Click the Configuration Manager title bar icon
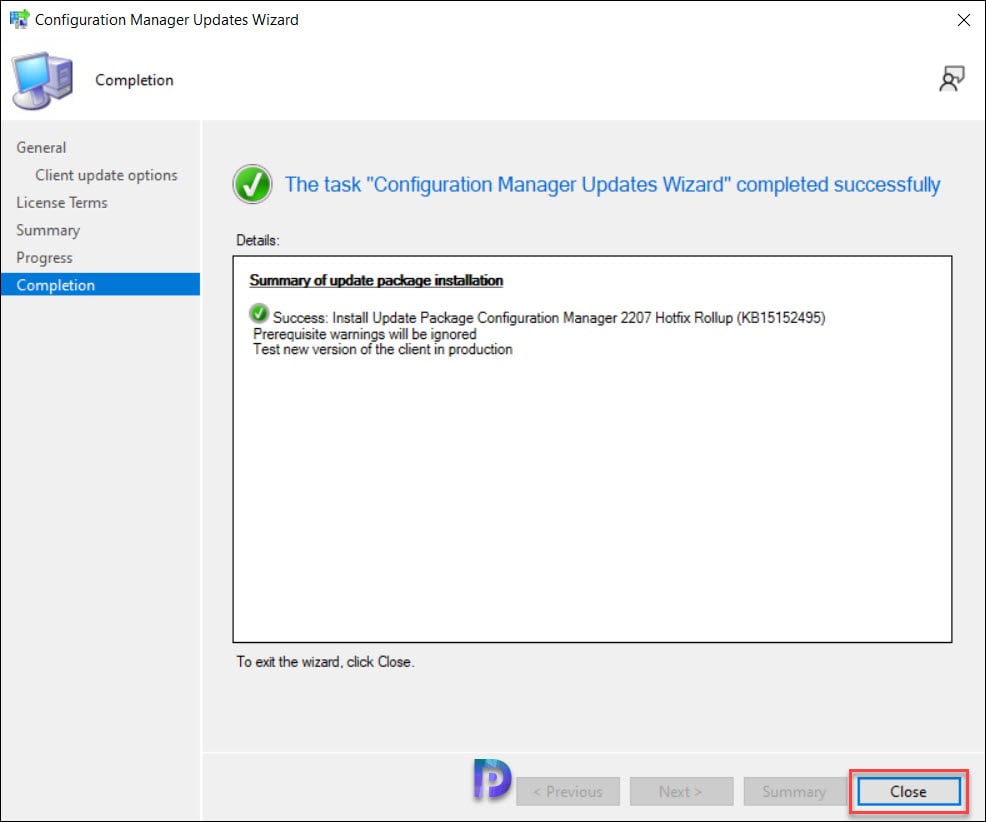The image size is (986, 822). (19, 19)
